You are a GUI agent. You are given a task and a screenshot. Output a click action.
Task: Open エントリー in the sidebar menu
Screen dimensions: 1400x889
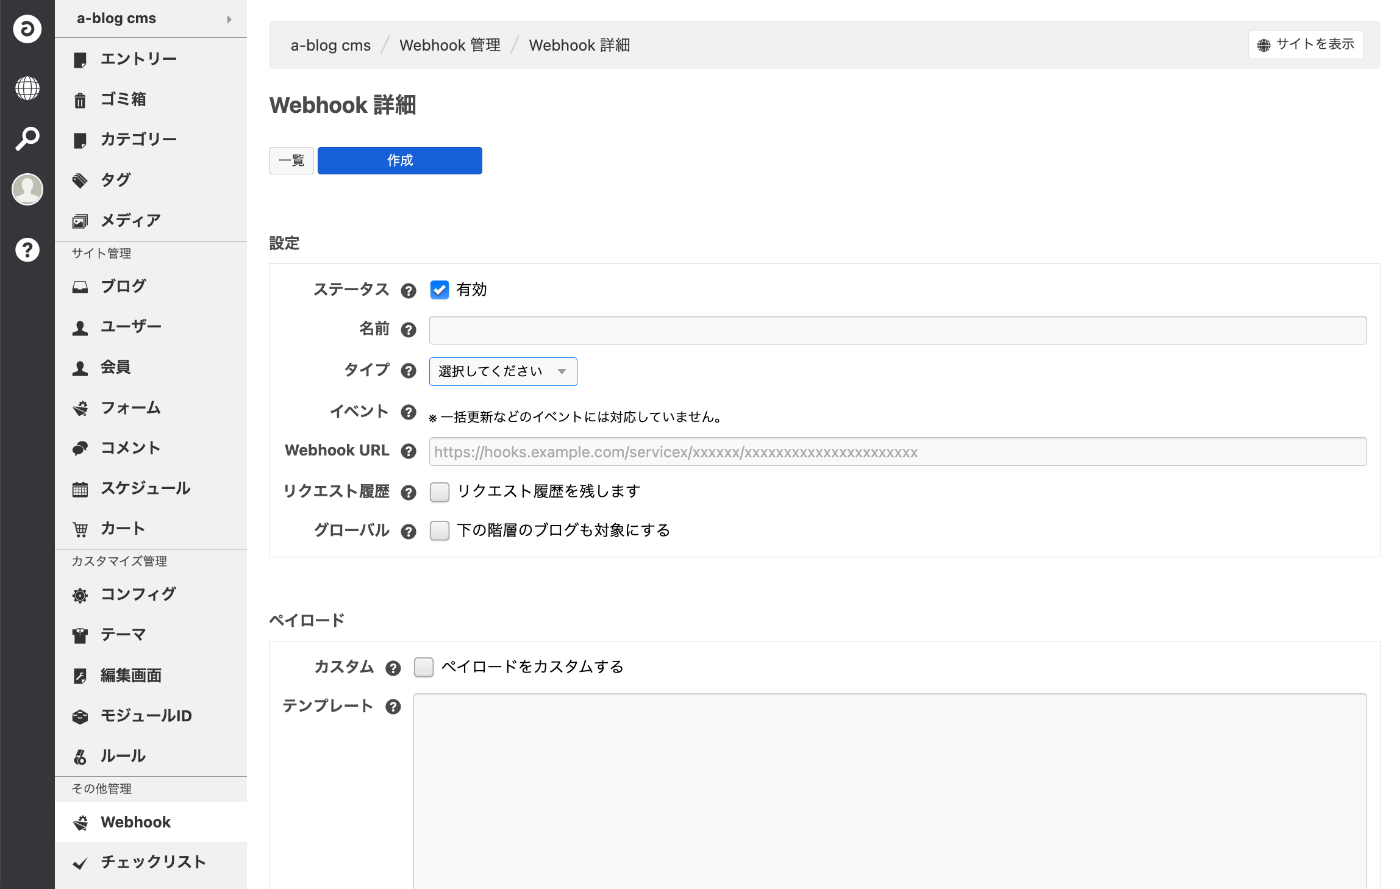tap(138, 59)
